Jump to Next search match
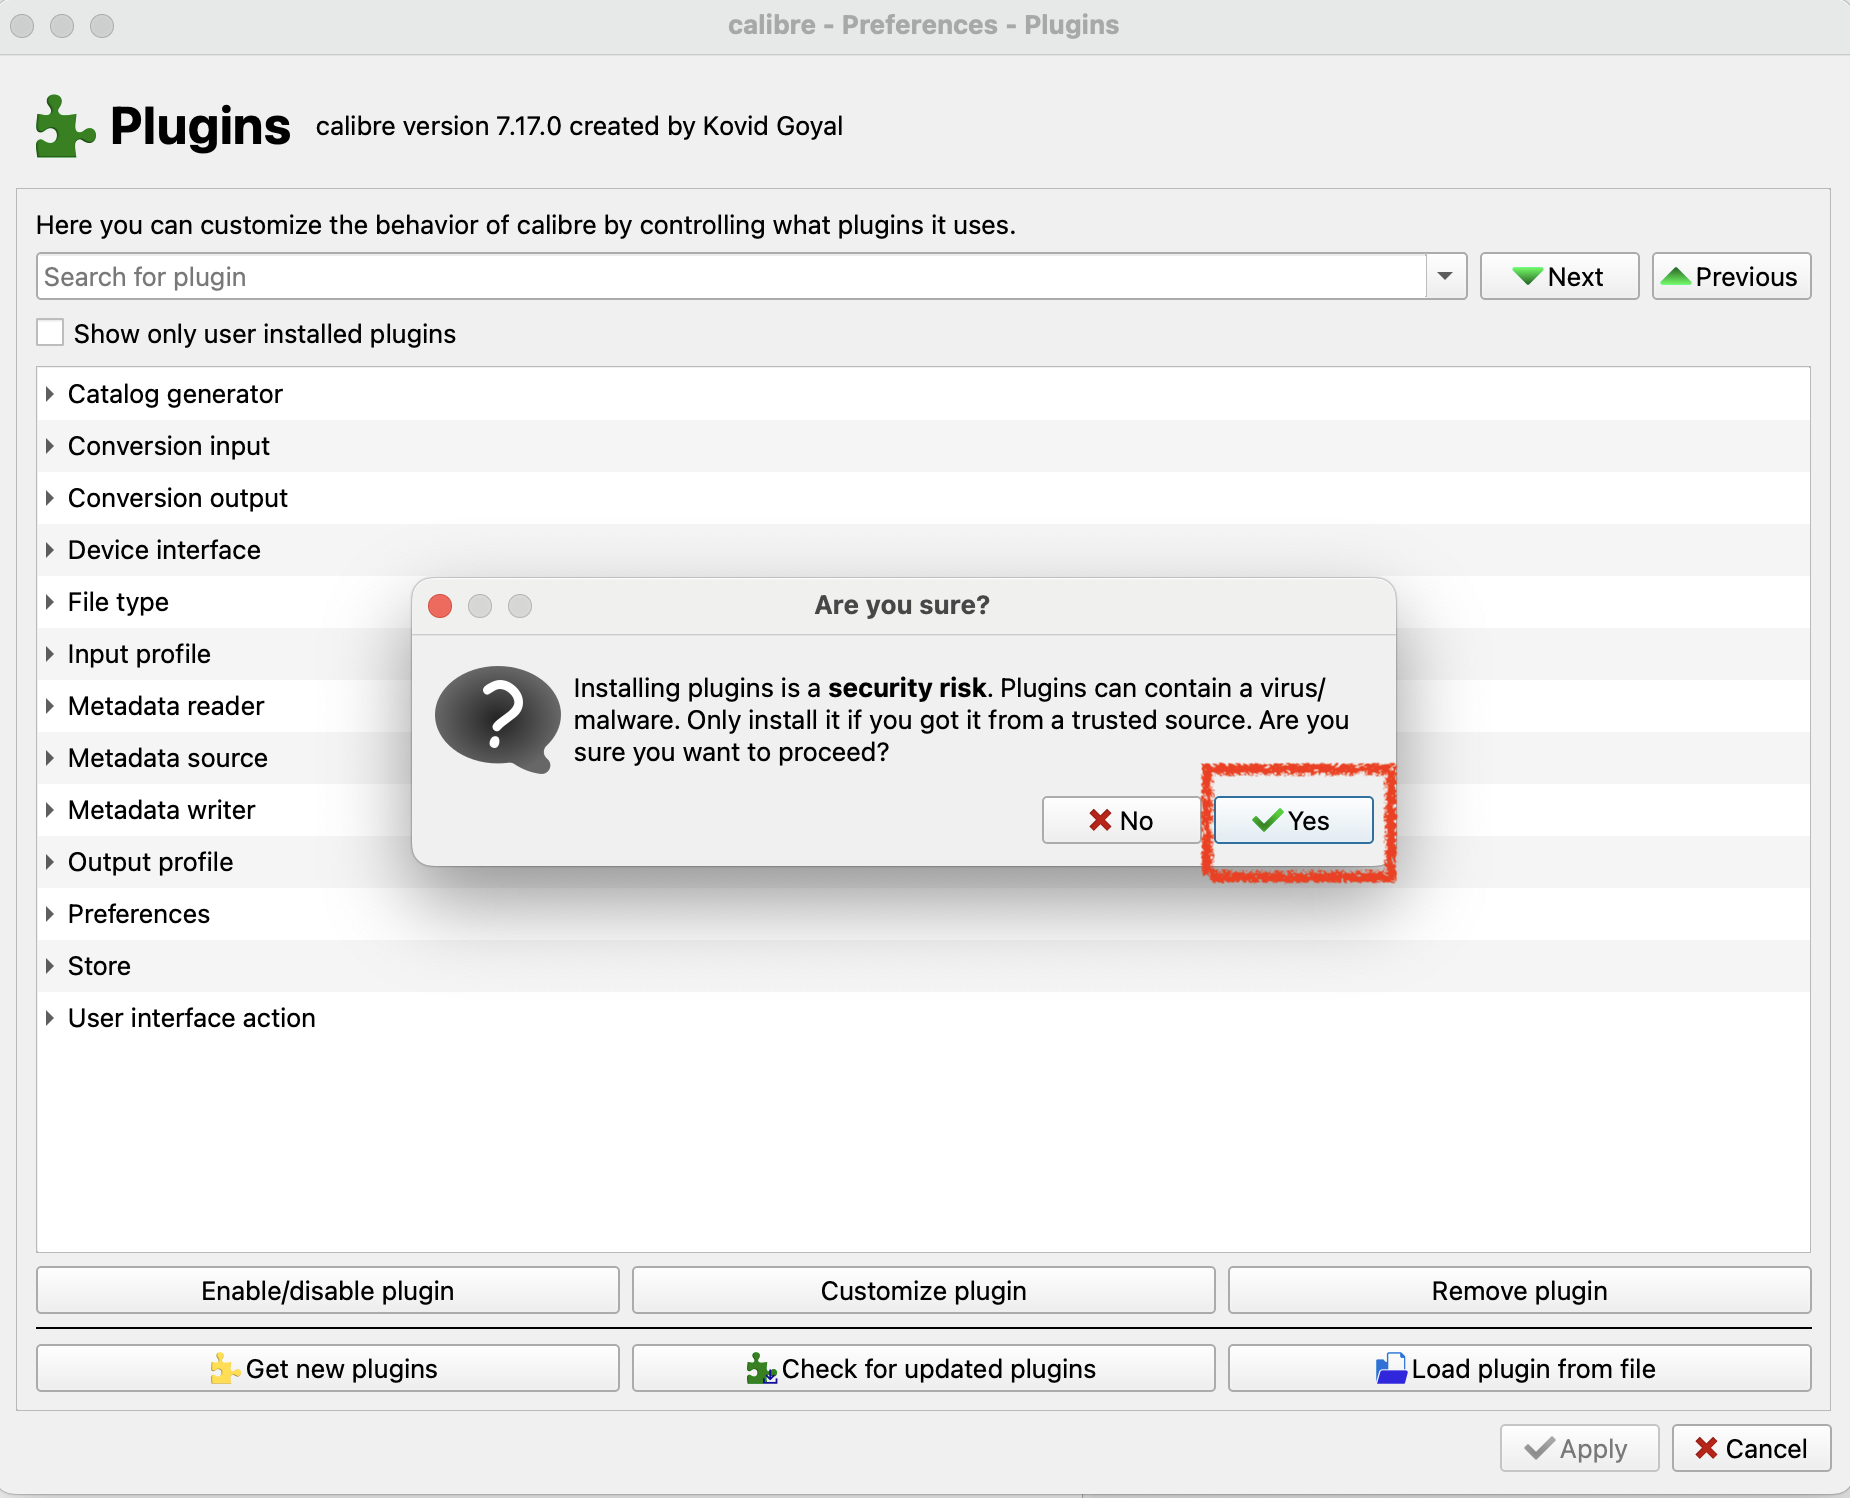 pyautogui.click(x=1559, y=277)
